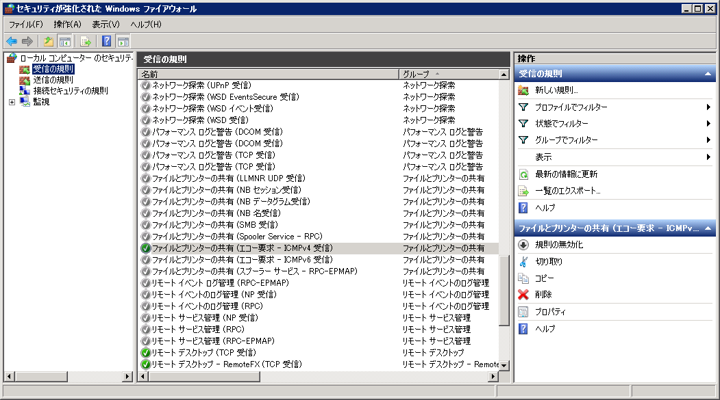Click ヘルプ in the 受信の規則 actions section

[x=545, y=208]
